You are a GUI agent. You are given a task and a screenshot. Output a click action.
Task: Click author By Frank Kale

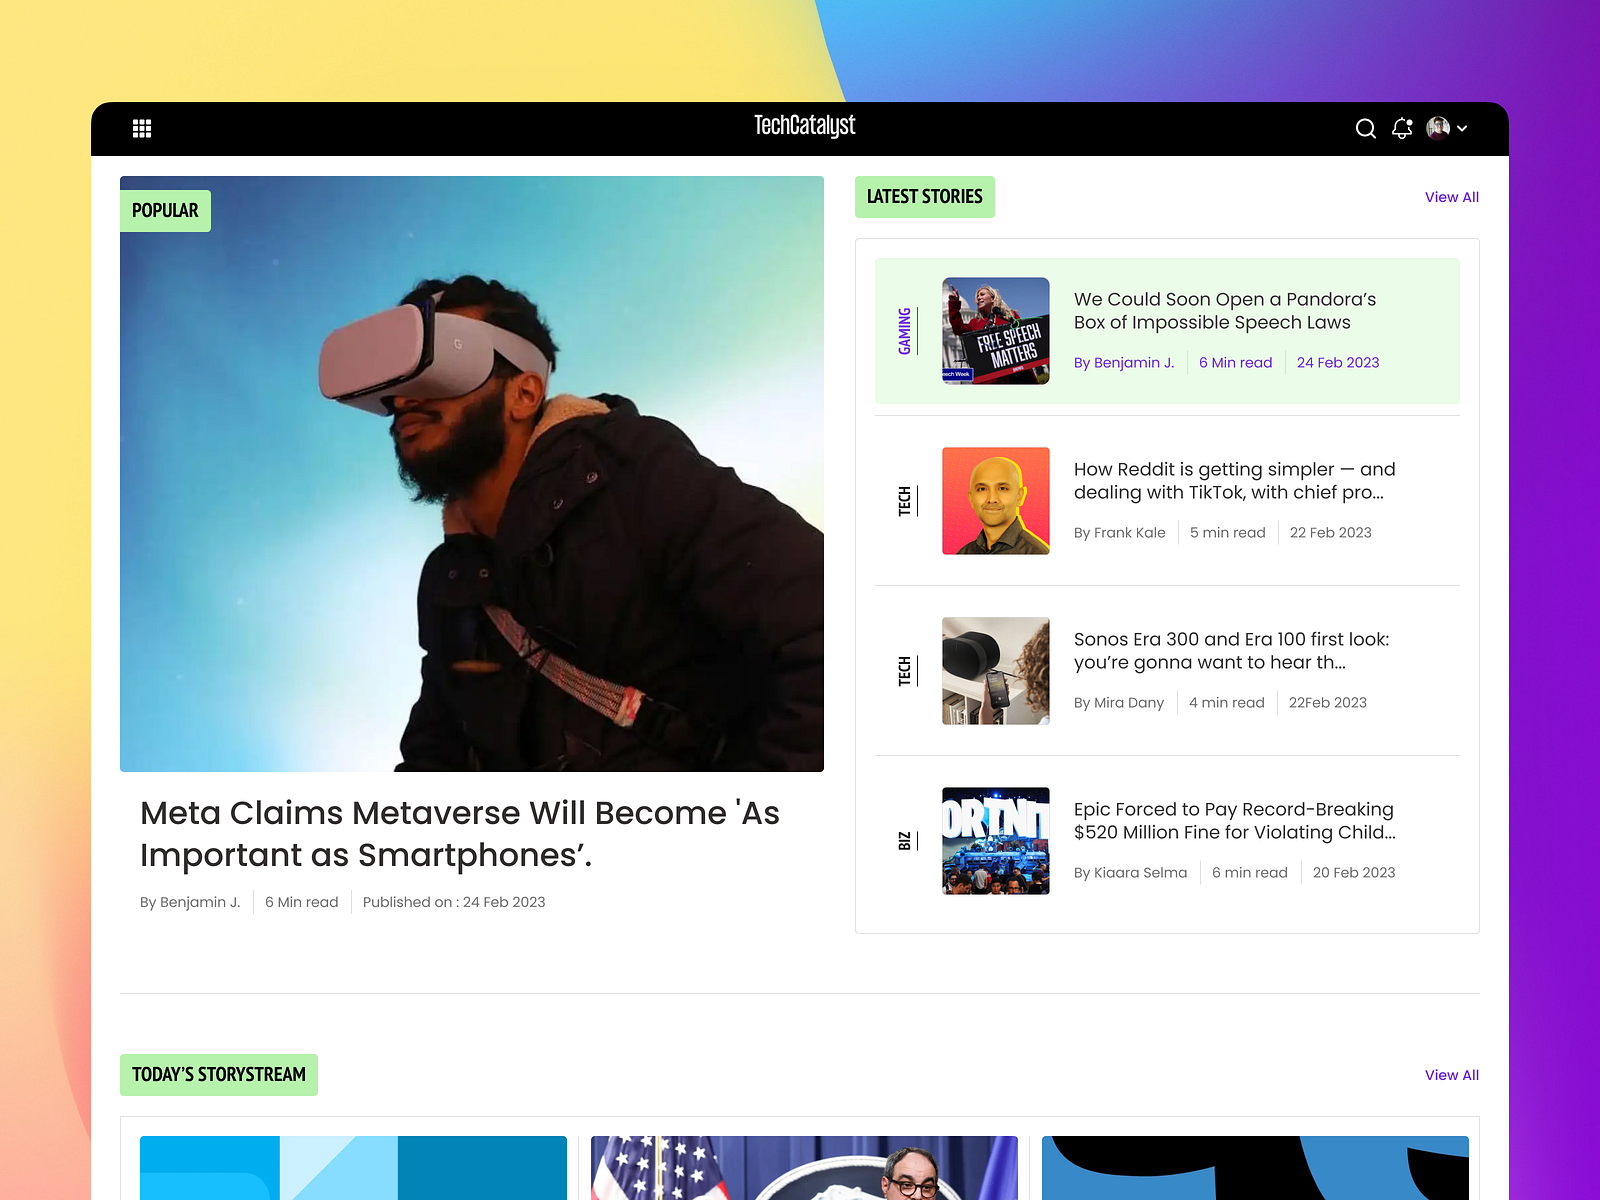1120,533
